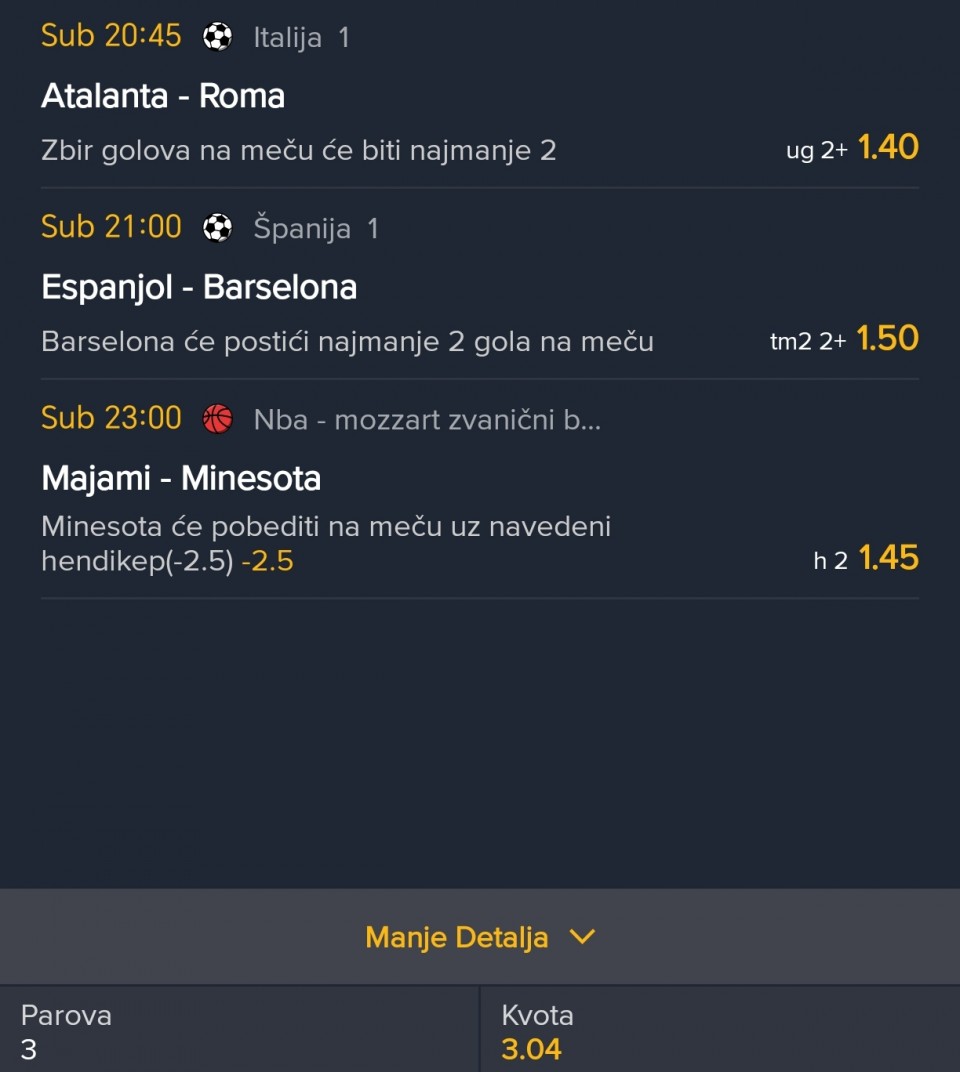Click the Sub 20:45 match time
This screenshot has height=1072, width=960.
point(111,36)
